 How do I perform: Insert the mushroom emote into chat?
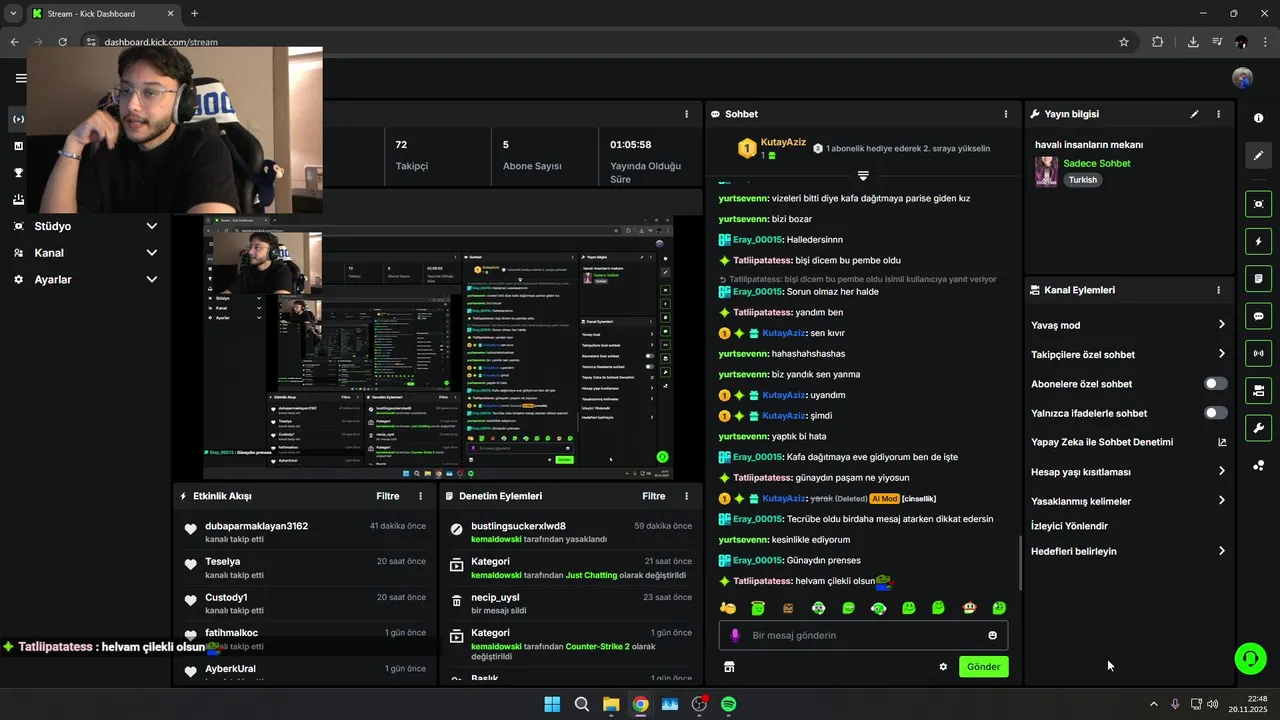968,607
